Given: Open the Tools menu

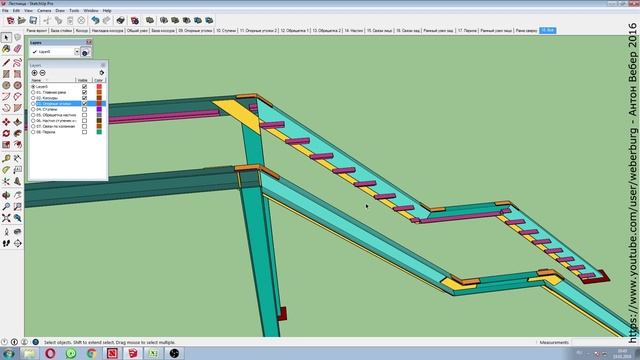Looking at the screenshot, I should [74, 11].
